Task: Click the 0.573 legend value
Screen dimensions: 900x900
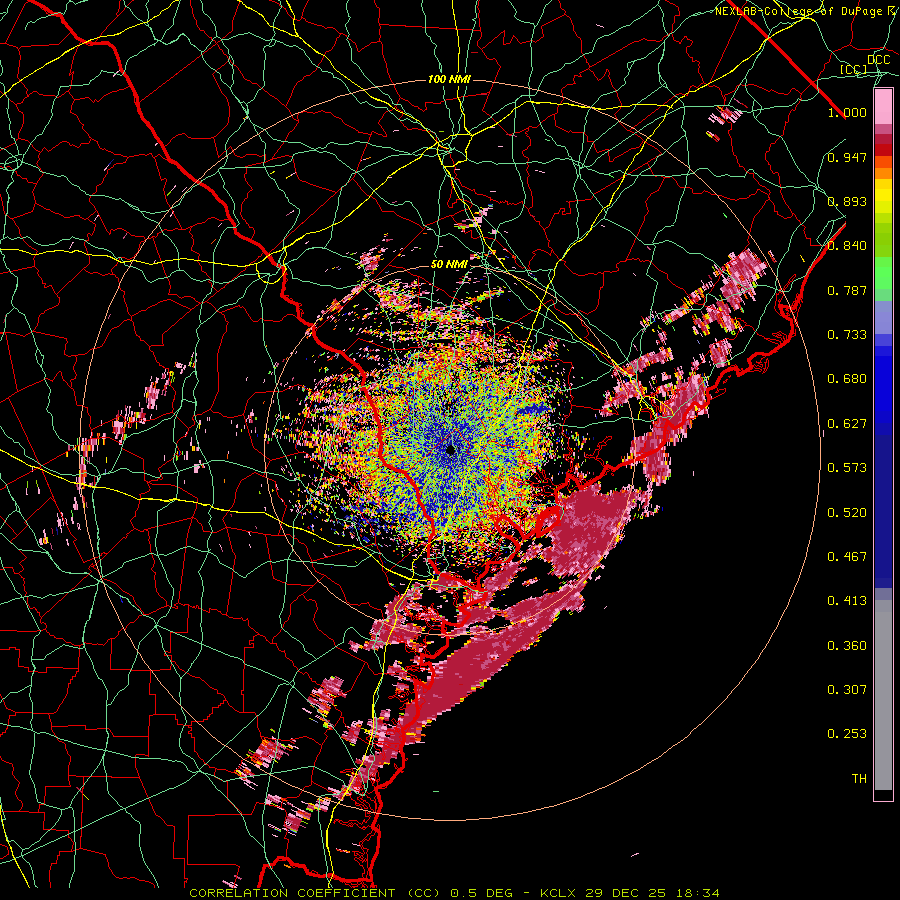Action: (847, 468)
